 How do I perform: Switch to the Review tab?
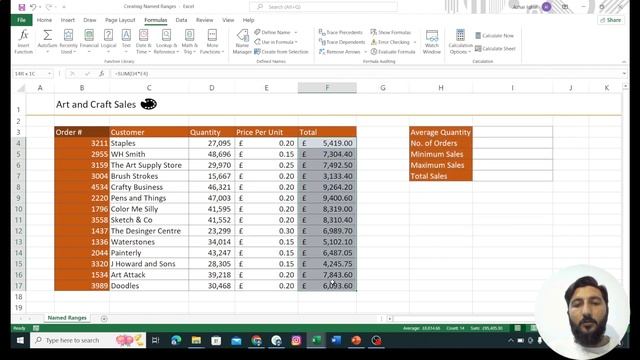pyautogui.click(x=204, y=20)
